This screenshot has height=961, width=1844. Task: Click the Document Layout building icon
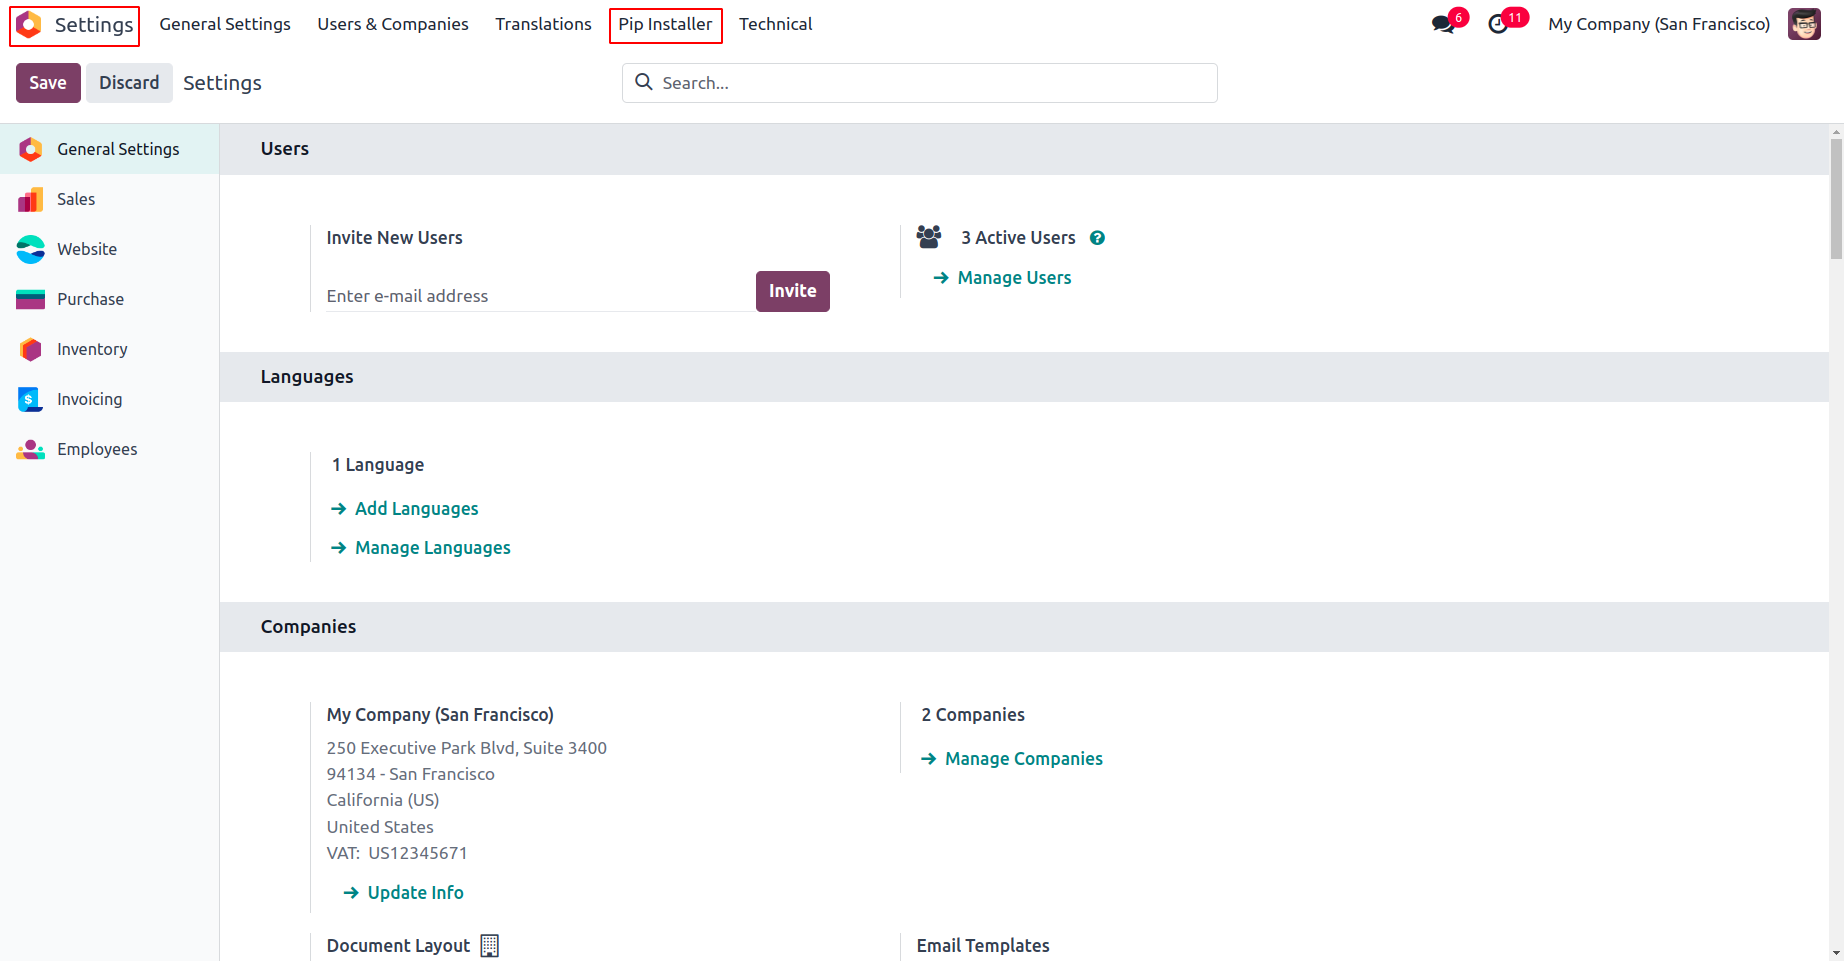(x=489, y=946)
